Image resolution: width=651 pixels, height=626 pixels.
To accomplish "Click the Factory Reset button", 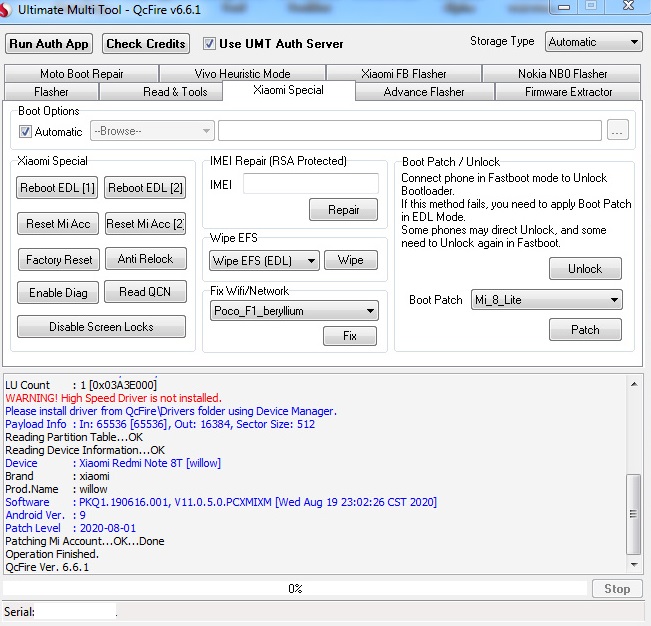I will [x=59, y=260].
